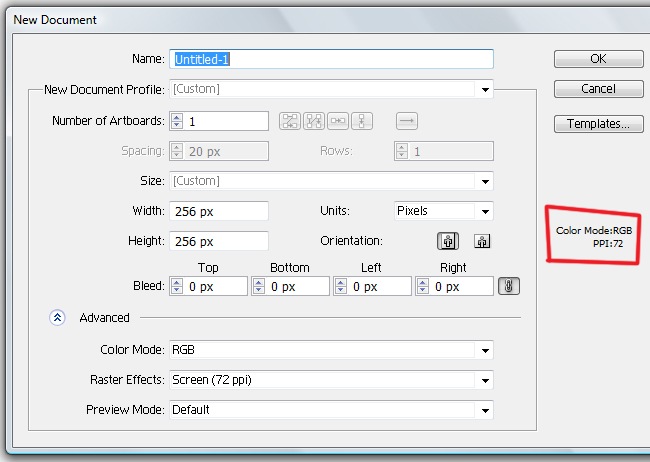
Task: Decrease Bottom bleed value
Action: point(259,290)
